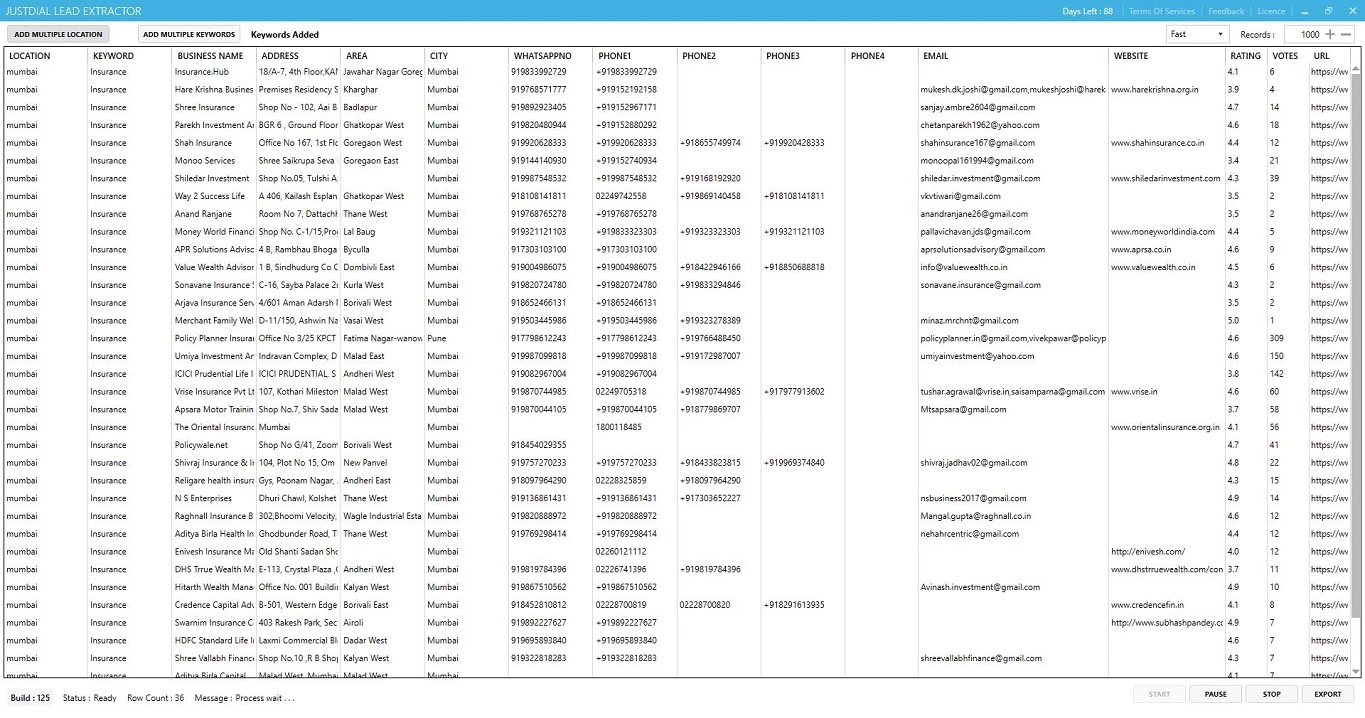Export the extracted leads

[x=1327, y=694]
